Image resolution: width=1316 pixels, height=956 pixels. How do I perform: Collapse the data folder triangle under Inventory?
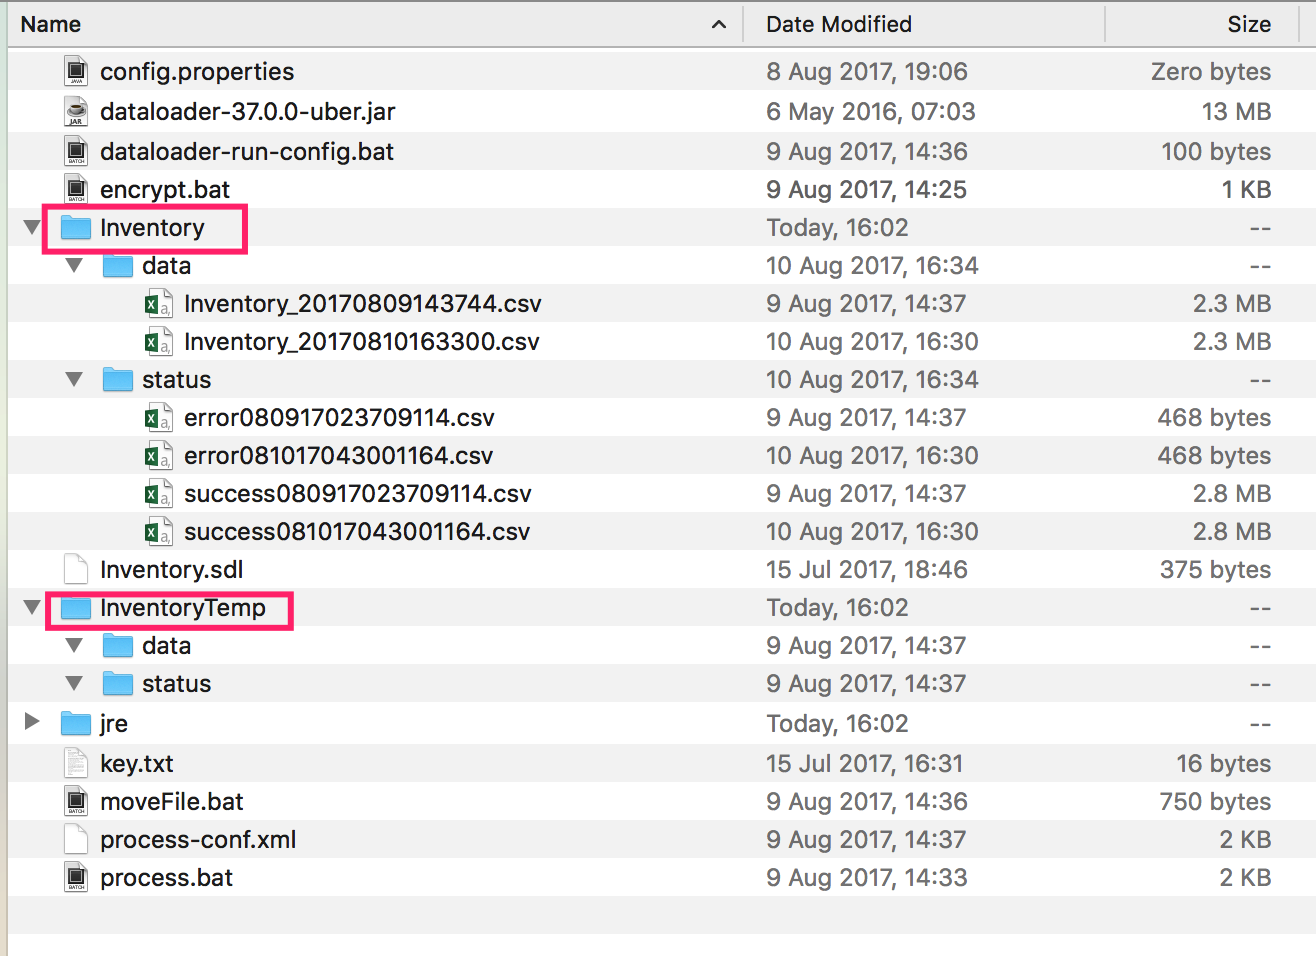pyautogui.click(x=74, y=266)
